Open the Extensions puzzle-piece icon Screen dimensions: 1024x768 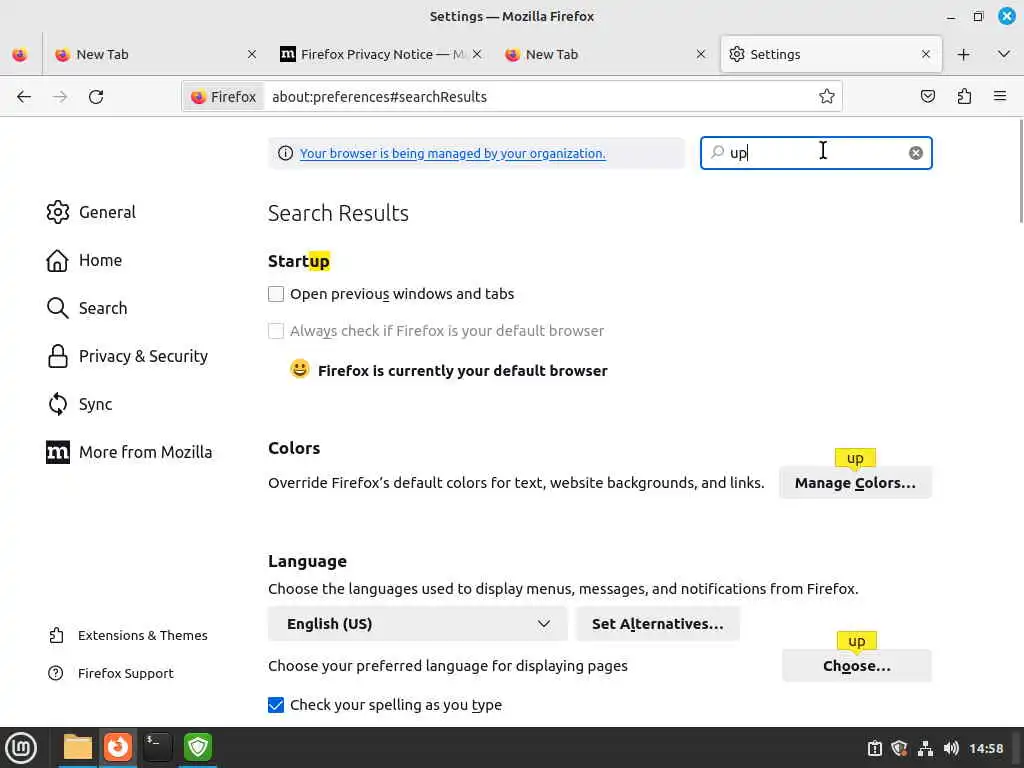[964, 97]
